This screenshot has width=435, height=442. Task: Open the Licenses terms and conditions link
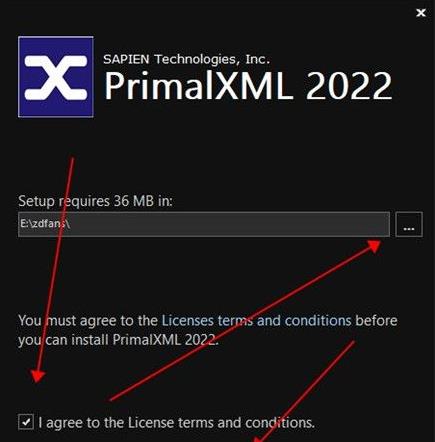(x=256, y=321)
